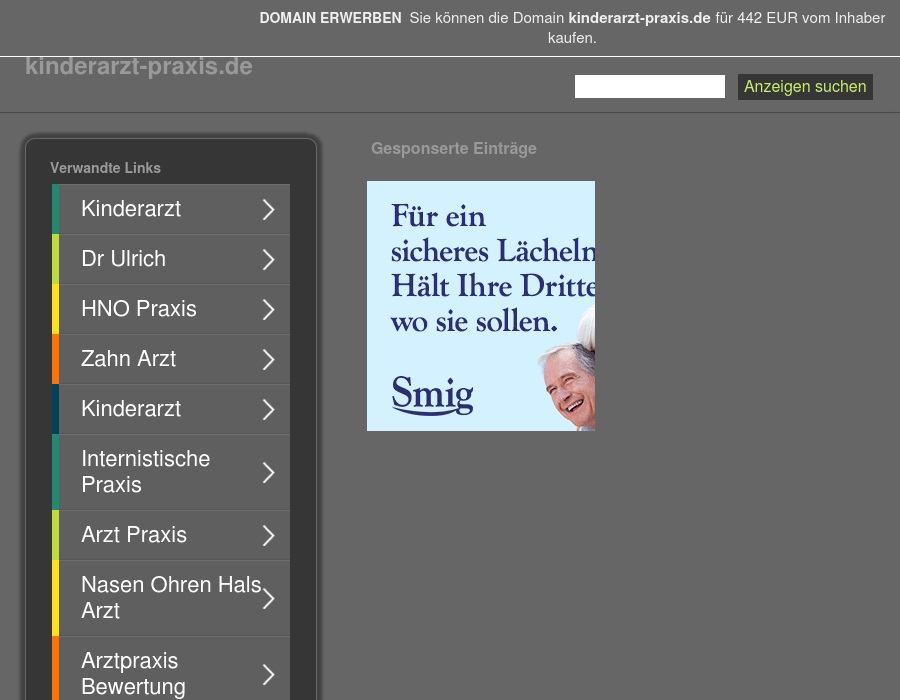Image resolution: width=900 pixels, height=700 pixels.
Task: Click the chevron on the topmost Kinderarzt entry
Action: tap(268, 210)
